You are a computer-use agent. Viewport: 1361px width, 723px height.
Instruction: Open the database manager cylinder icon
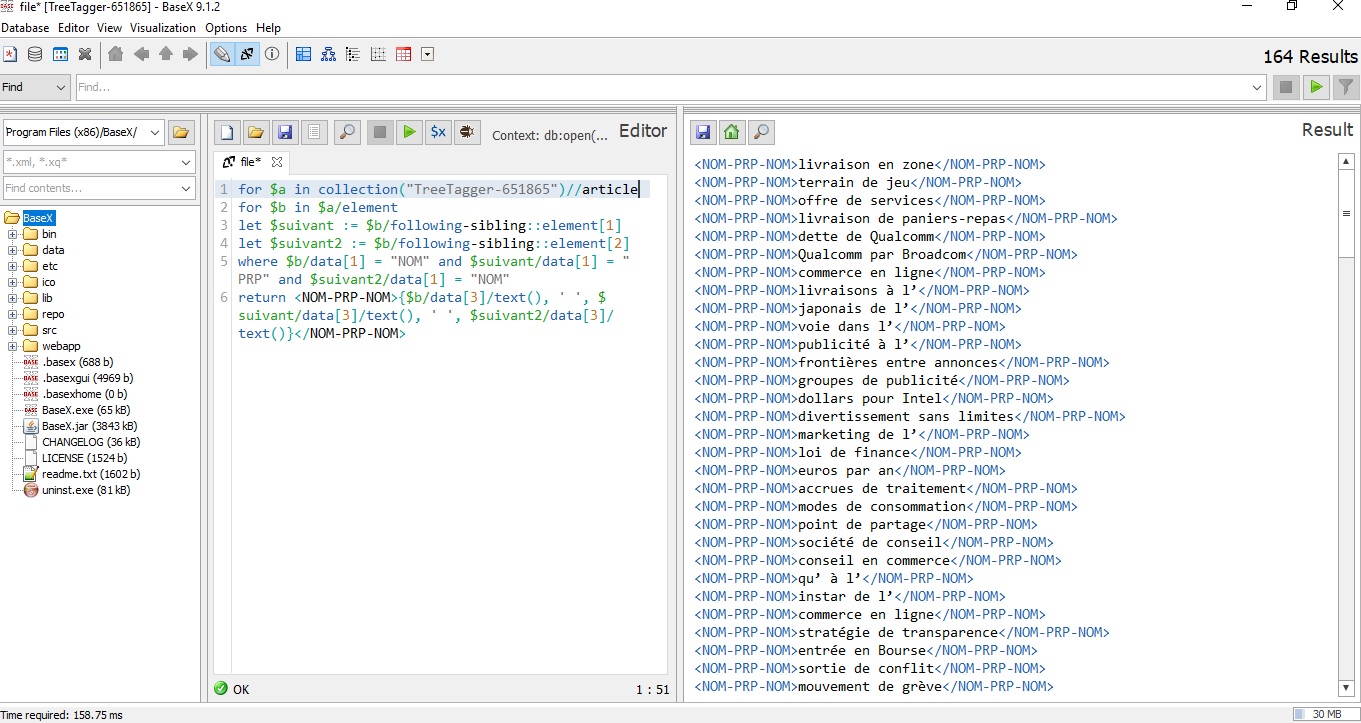coord(35,54)
